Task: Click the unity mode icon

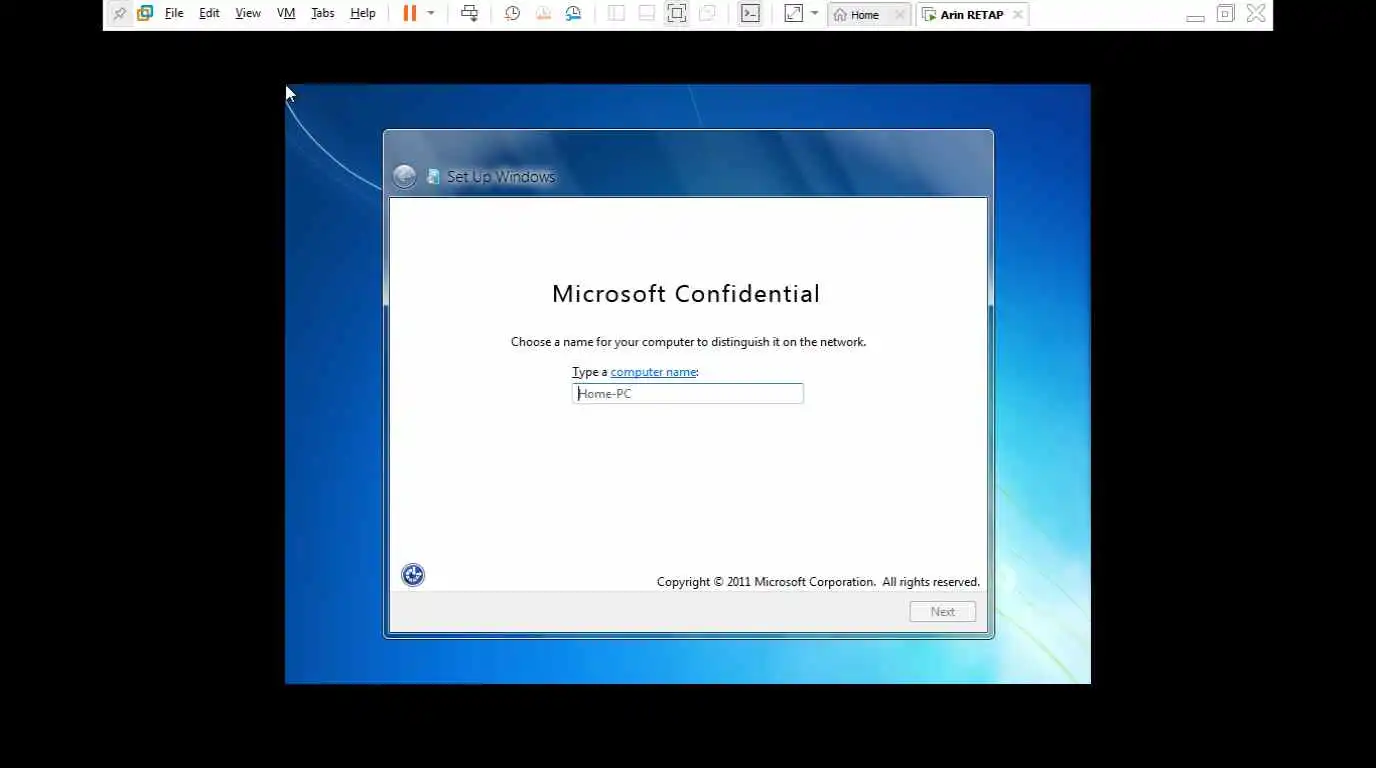Action: coord(707,14)
